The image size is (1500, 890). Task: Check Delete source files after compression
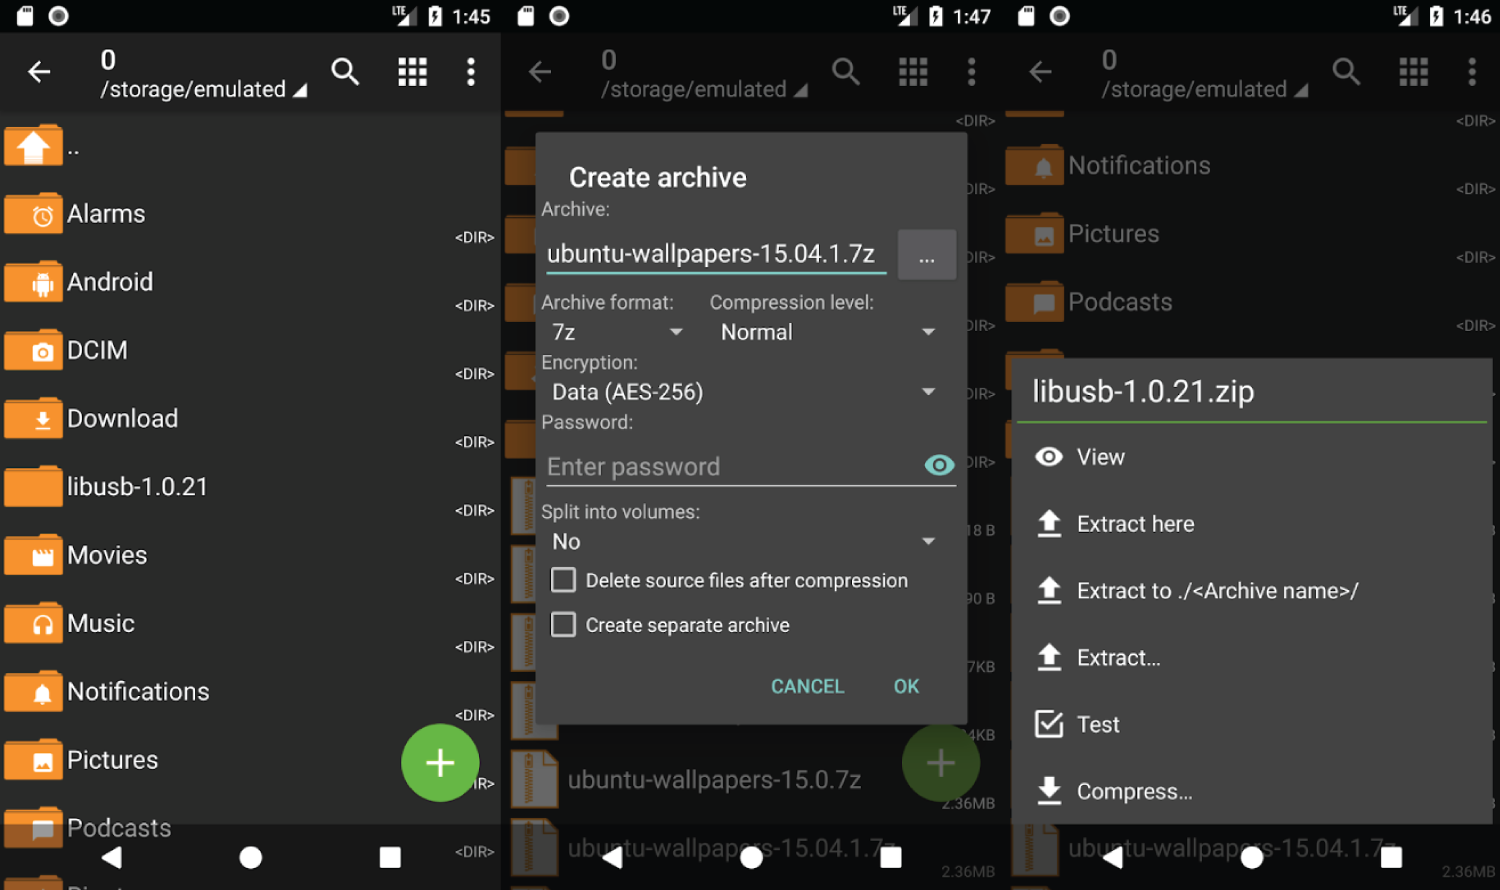click(x=564, y=580)
